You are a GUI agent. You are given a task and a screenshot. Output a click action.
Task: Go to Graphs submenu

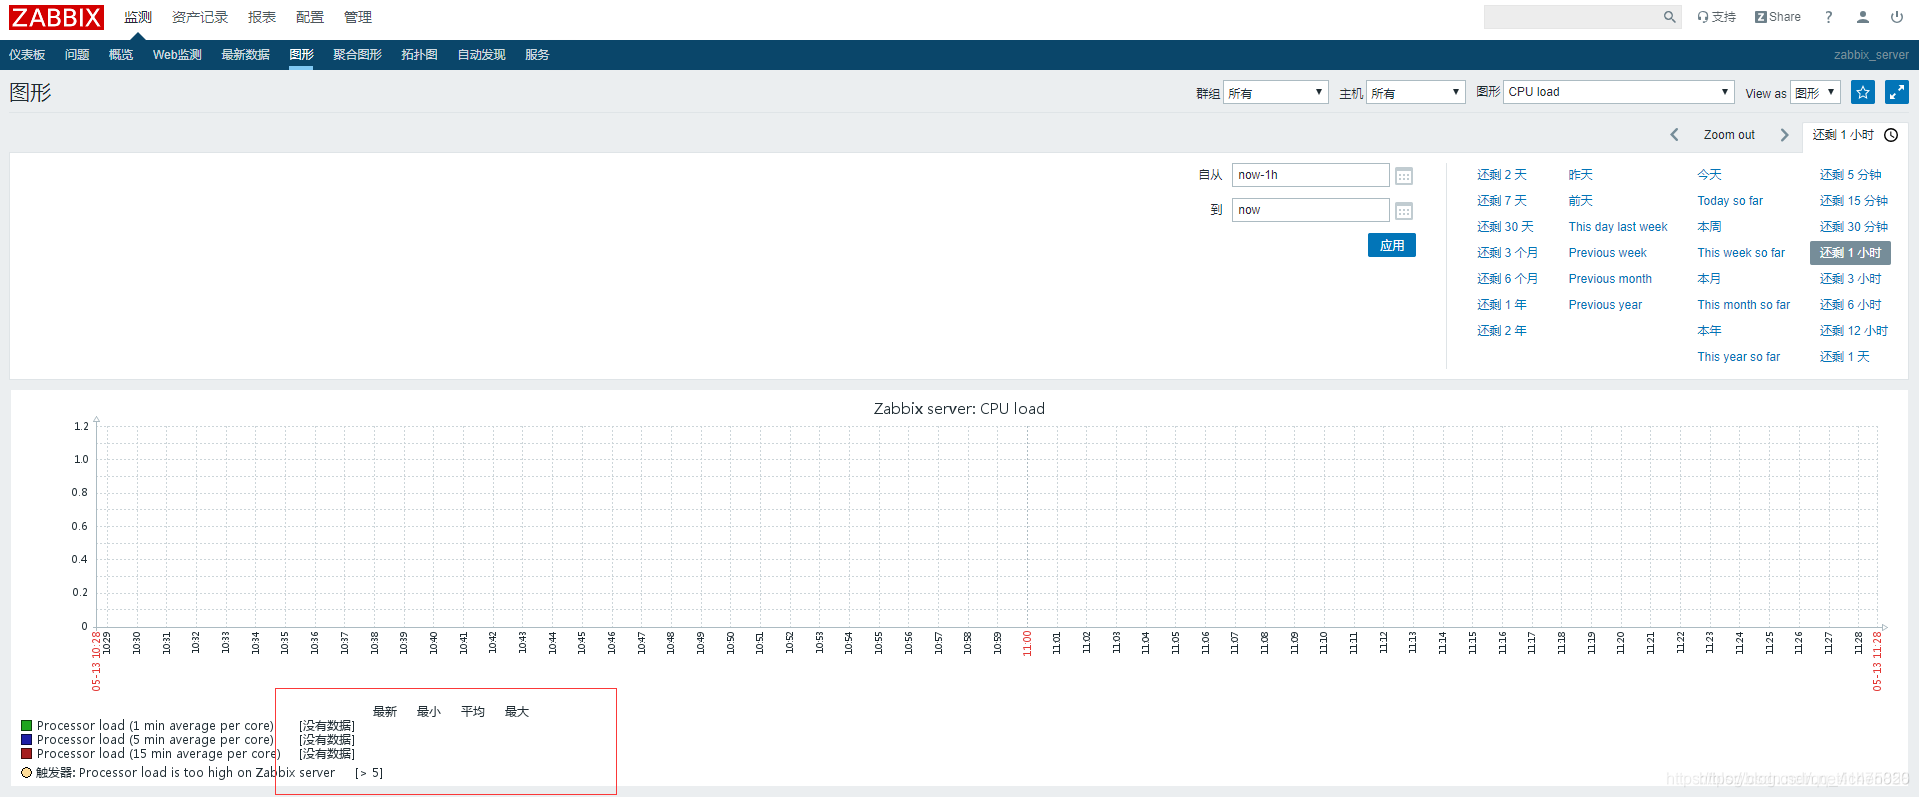point(302,55)
